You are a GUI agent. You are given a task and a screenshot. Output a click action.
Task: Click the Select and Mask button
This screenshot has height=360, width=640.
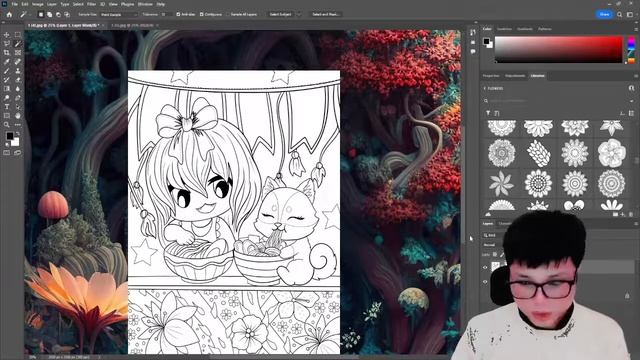coord(325,14)
